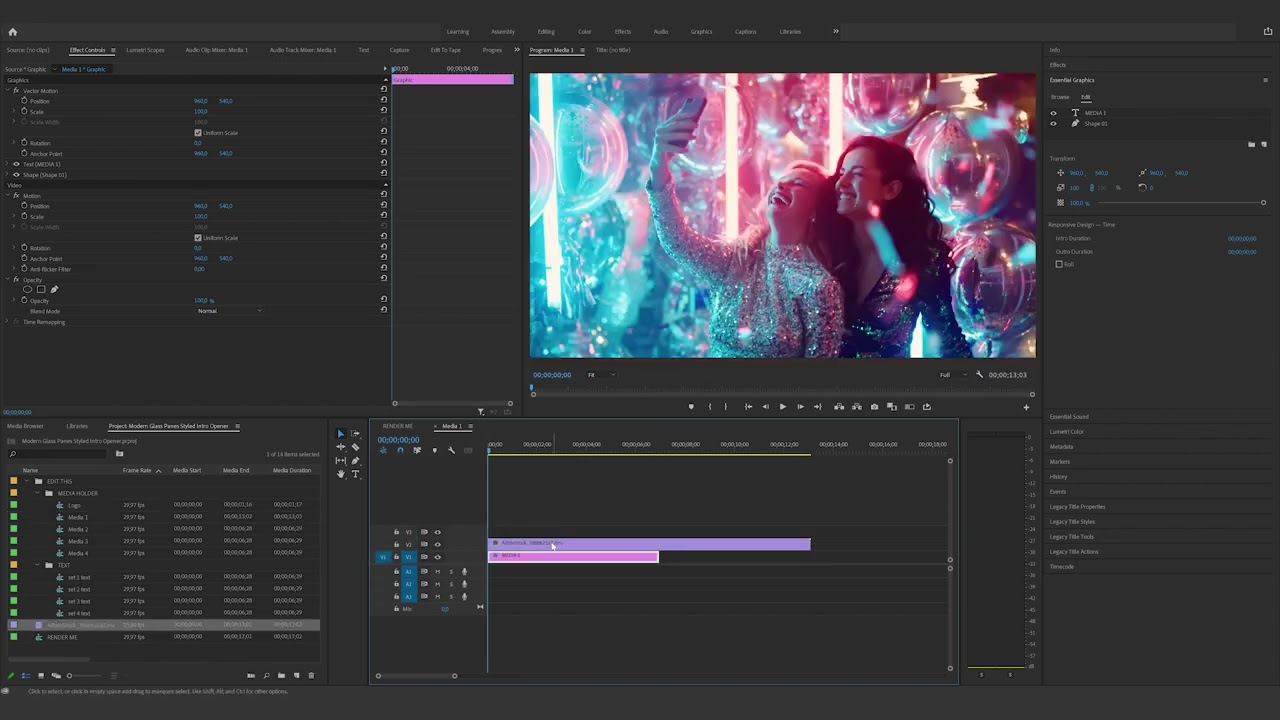
Task: Click the Project panel trash icon
Action: [311, 676]
